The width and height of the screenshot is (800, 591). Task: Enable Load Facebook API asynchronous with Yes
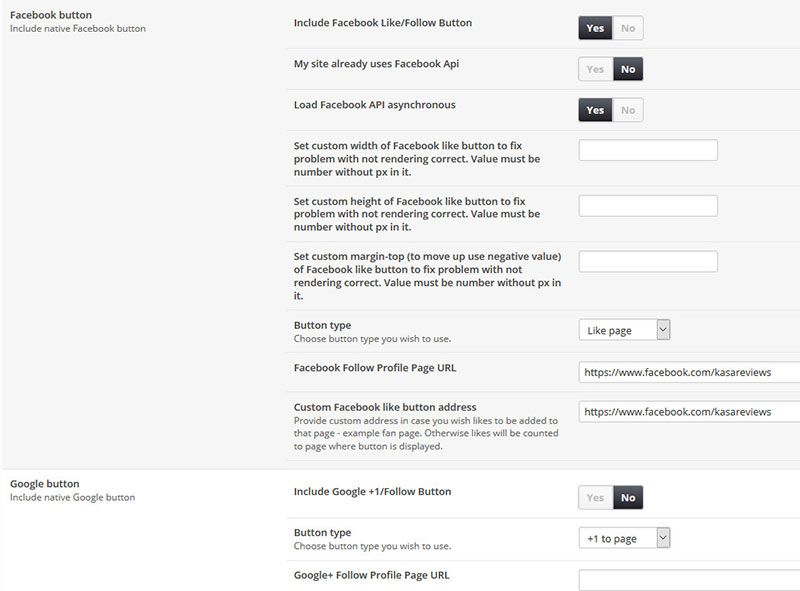click(595, 110)
